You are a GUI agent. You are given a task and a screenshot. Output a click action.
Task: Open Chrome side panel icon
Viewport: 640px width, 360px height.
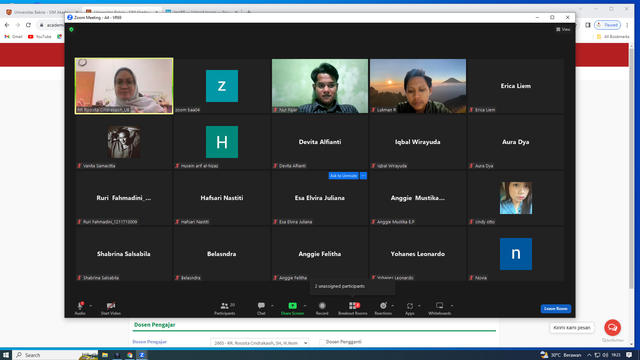click(x=588, y=25)
